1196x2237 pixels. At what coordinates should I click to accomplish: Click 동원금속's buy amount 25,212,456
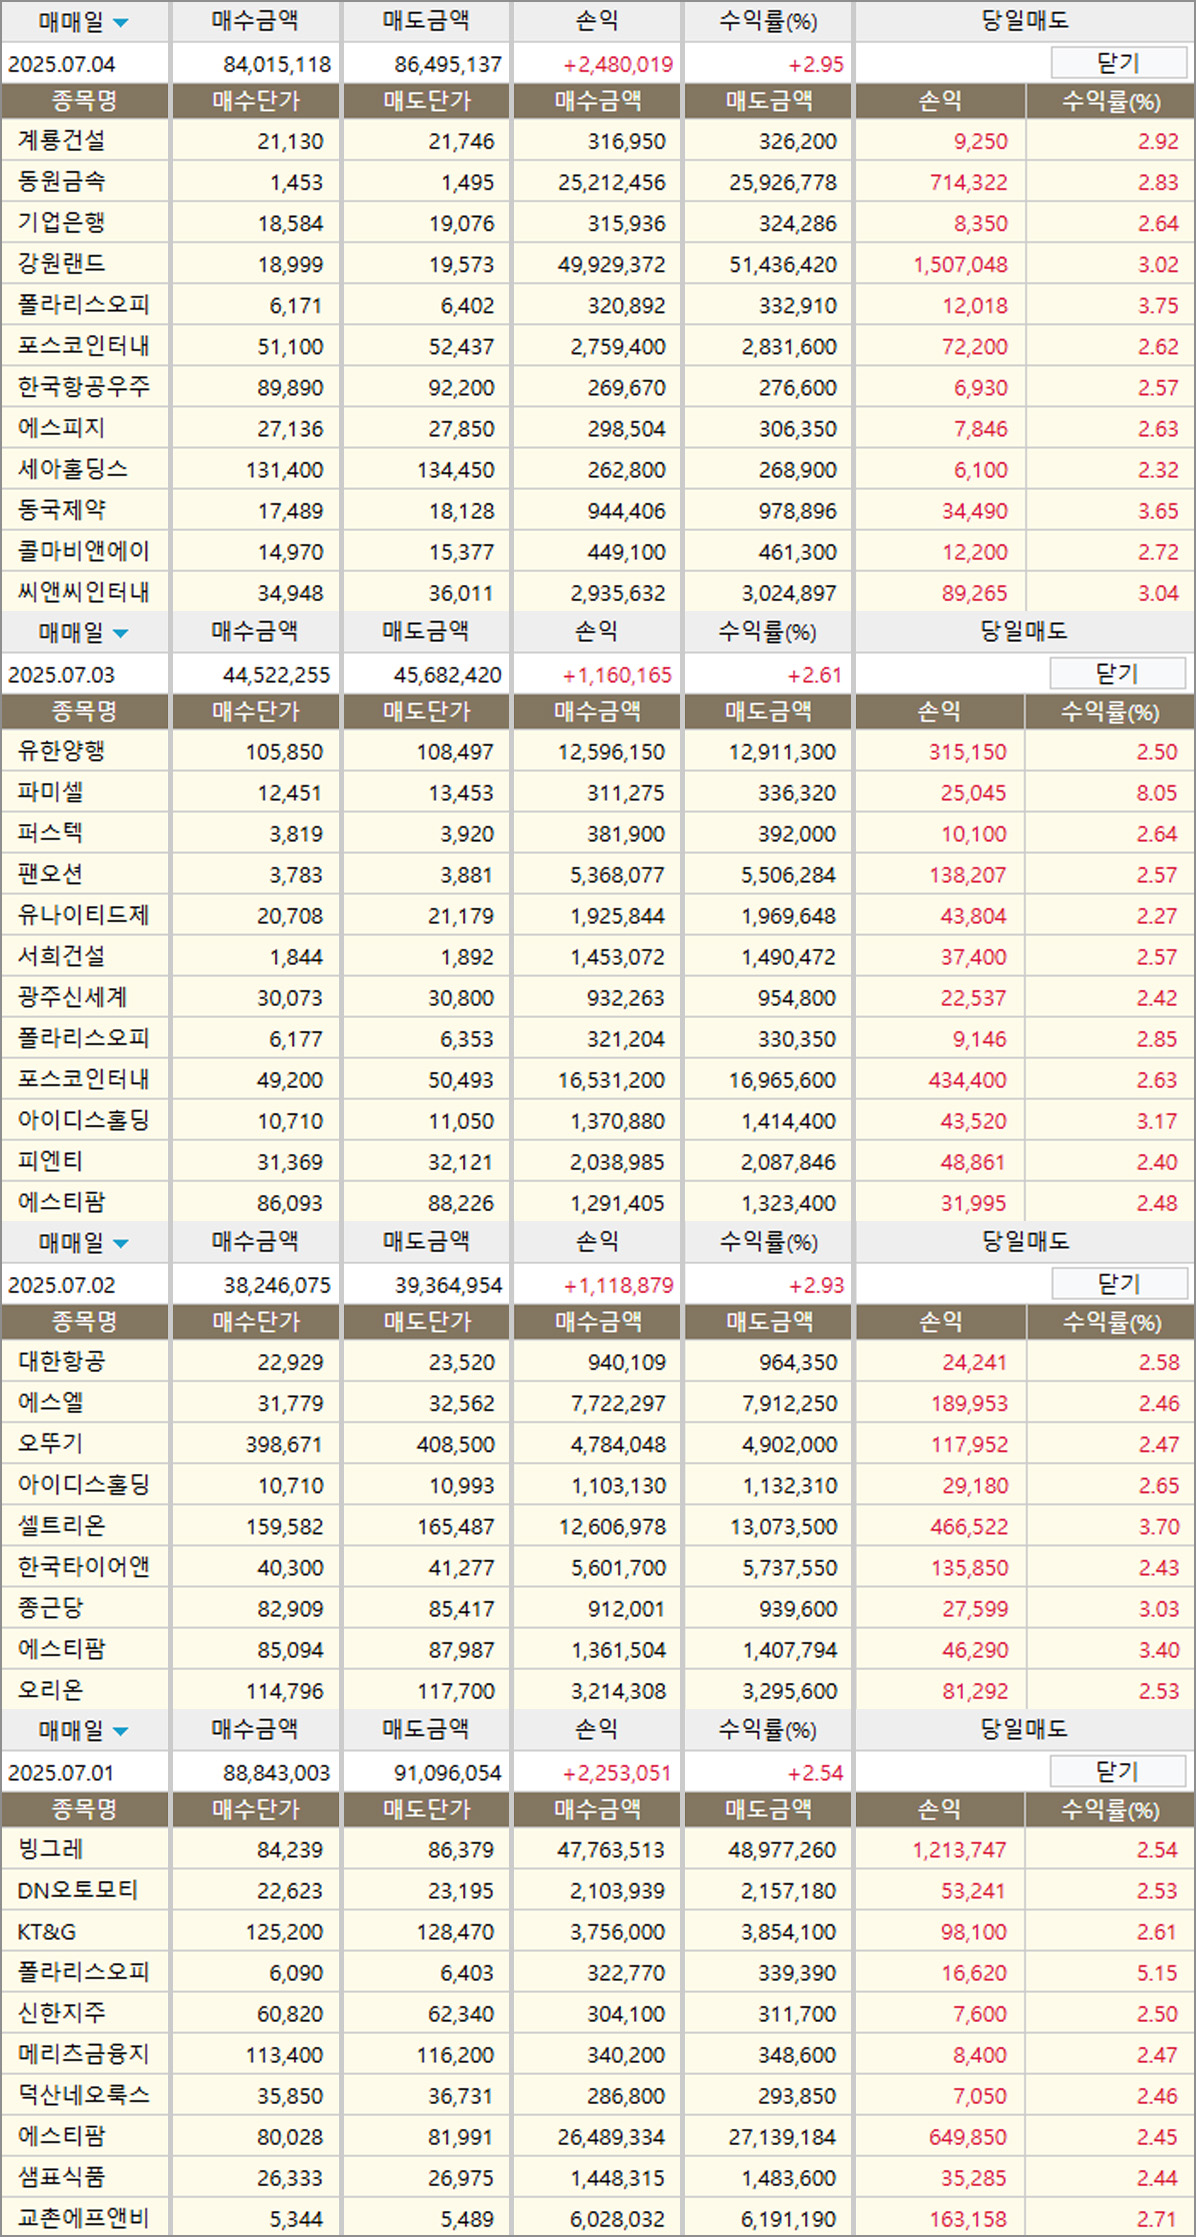click(612, 183)
